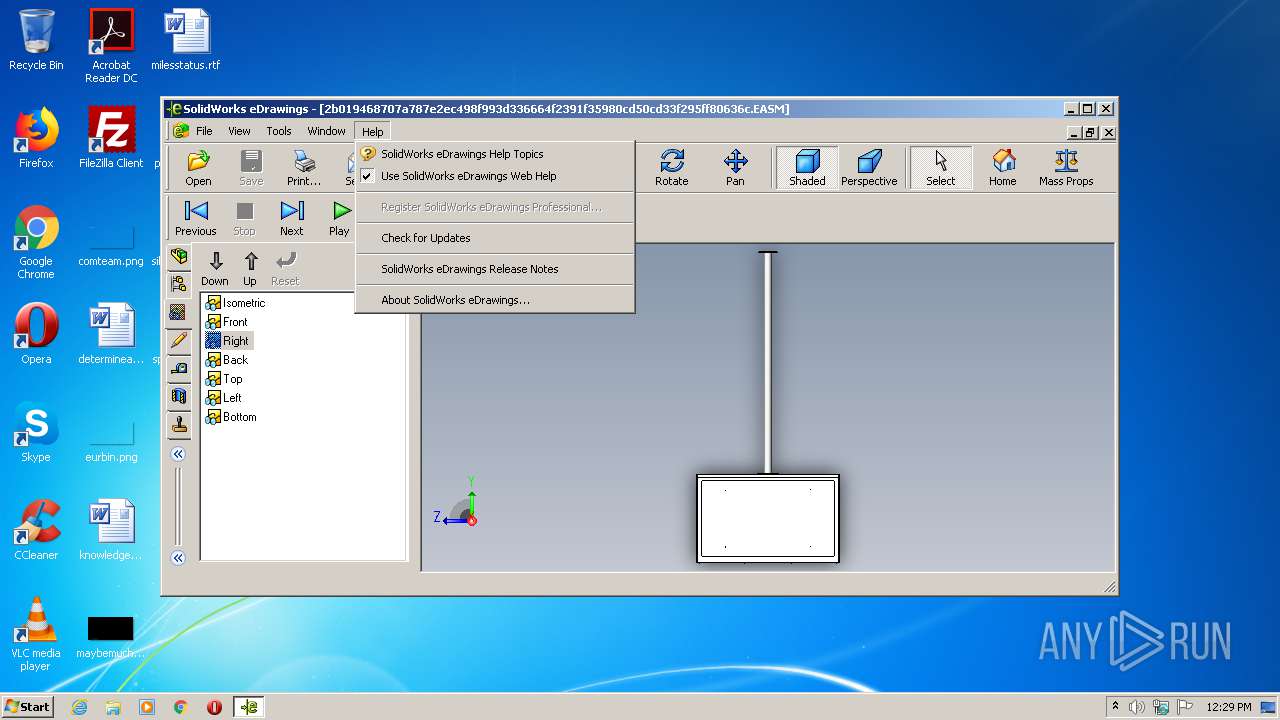Start animation with the Play button
The width and height of the screenshot is (1280, 720).
(340, 218)
